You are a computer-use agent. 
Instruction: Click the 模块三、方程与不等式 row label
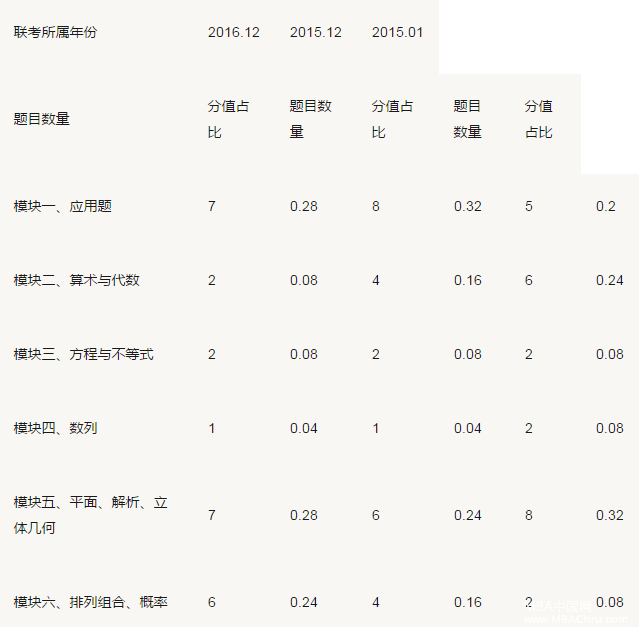[x=84, y=354]
